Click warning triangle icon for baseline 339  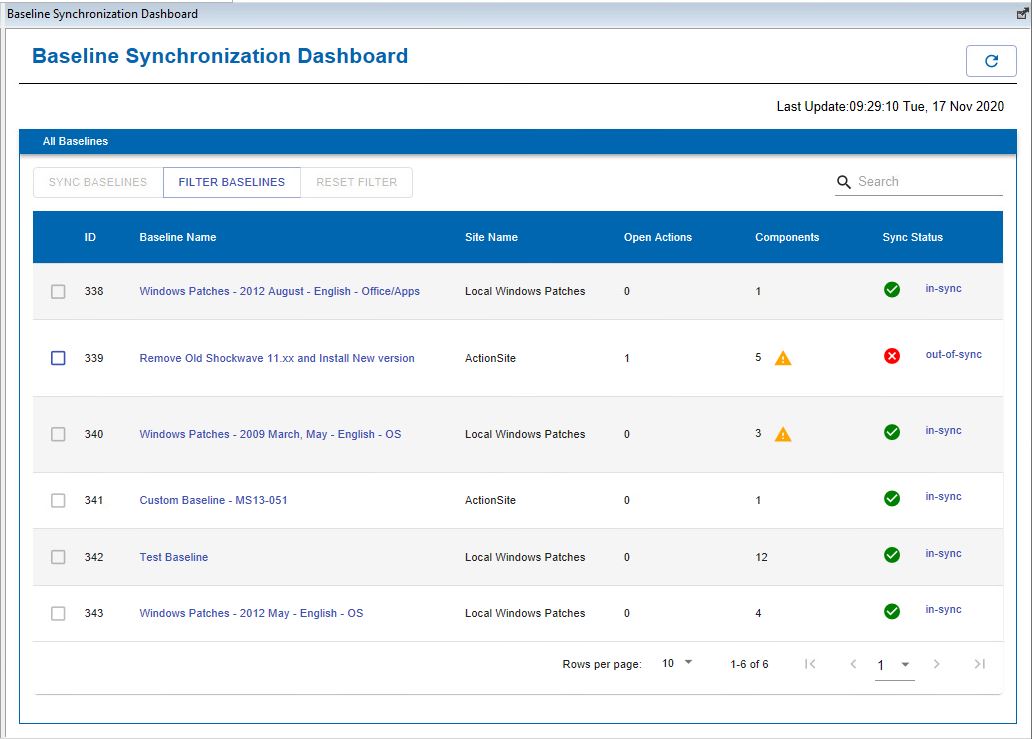coord(783,358)
